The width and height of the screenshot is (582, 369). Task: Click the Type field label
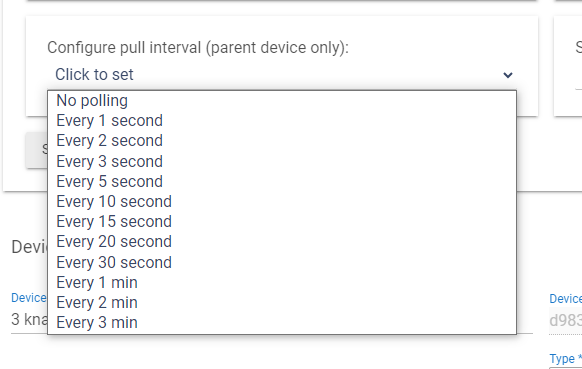[x=565, y=359]
